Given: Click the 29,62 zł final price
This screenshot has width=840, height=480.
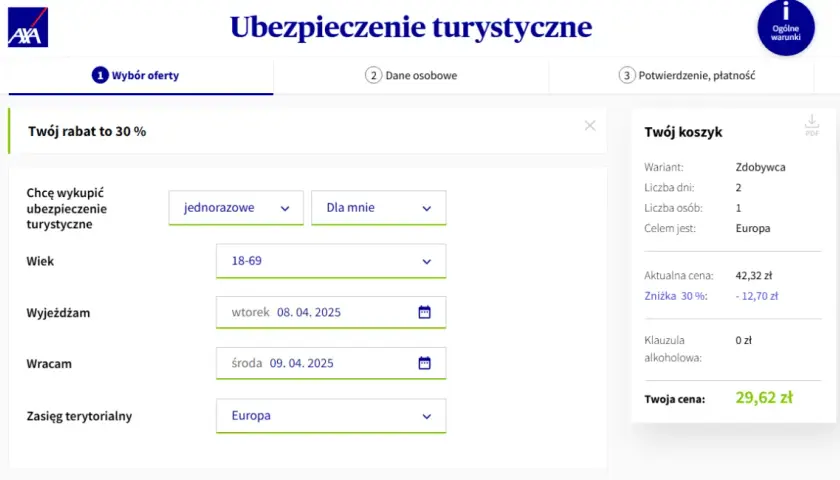Looking at the screenshot, I should [x=764, y=398].
